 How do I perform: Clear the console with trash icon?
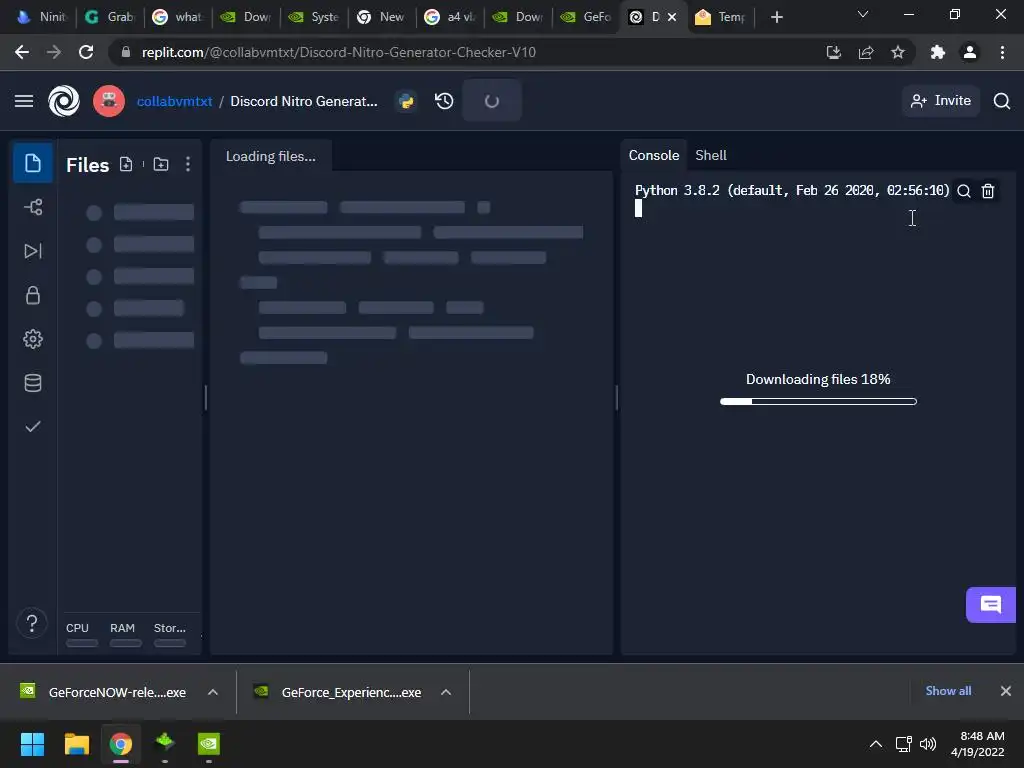coord(988,191)
